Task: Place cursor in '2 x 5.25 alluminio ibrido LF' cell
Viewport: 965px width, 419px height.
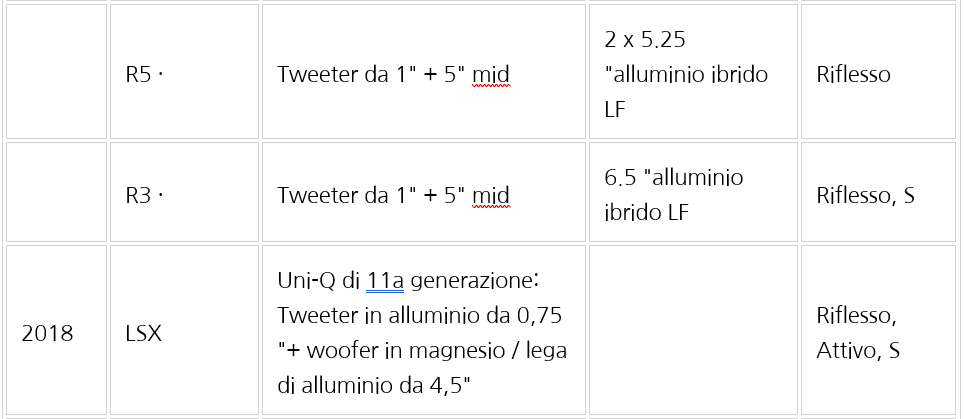Action: [x=693, y=71]
